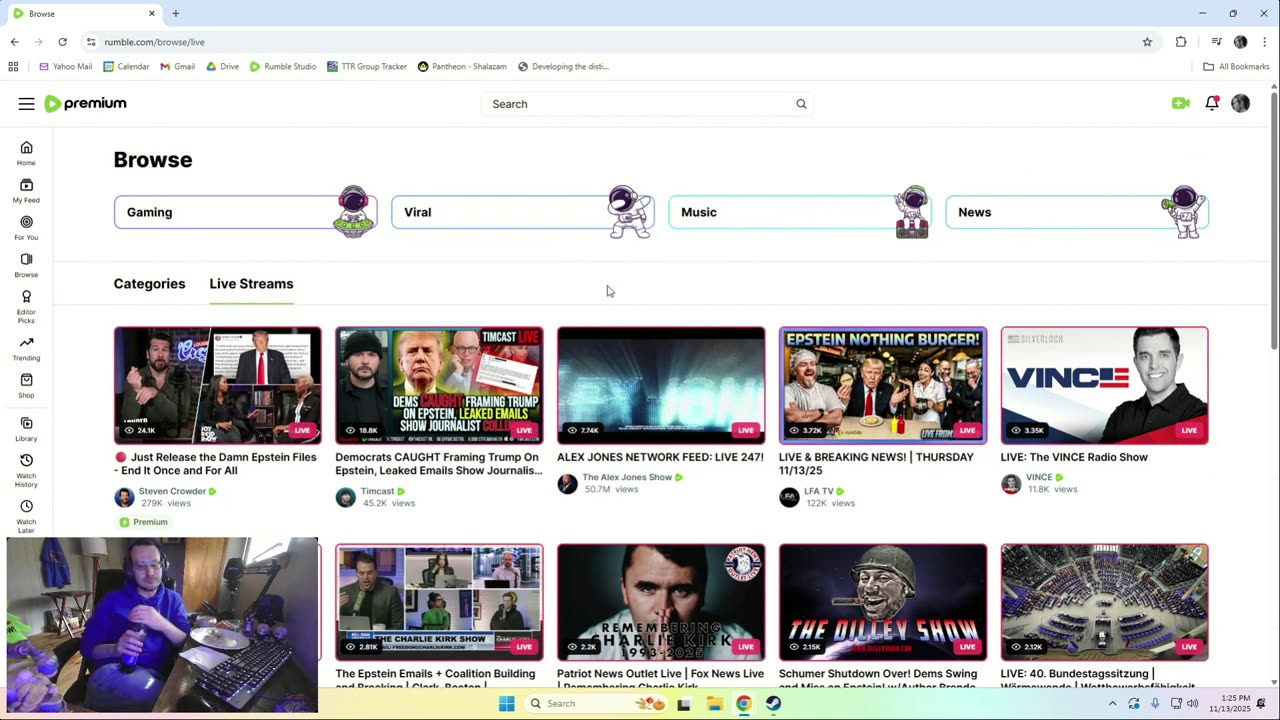1280x720 pixels.
Task: Open the hamburger menu beside Rumble logo
Action: click(x=26, y=104)
